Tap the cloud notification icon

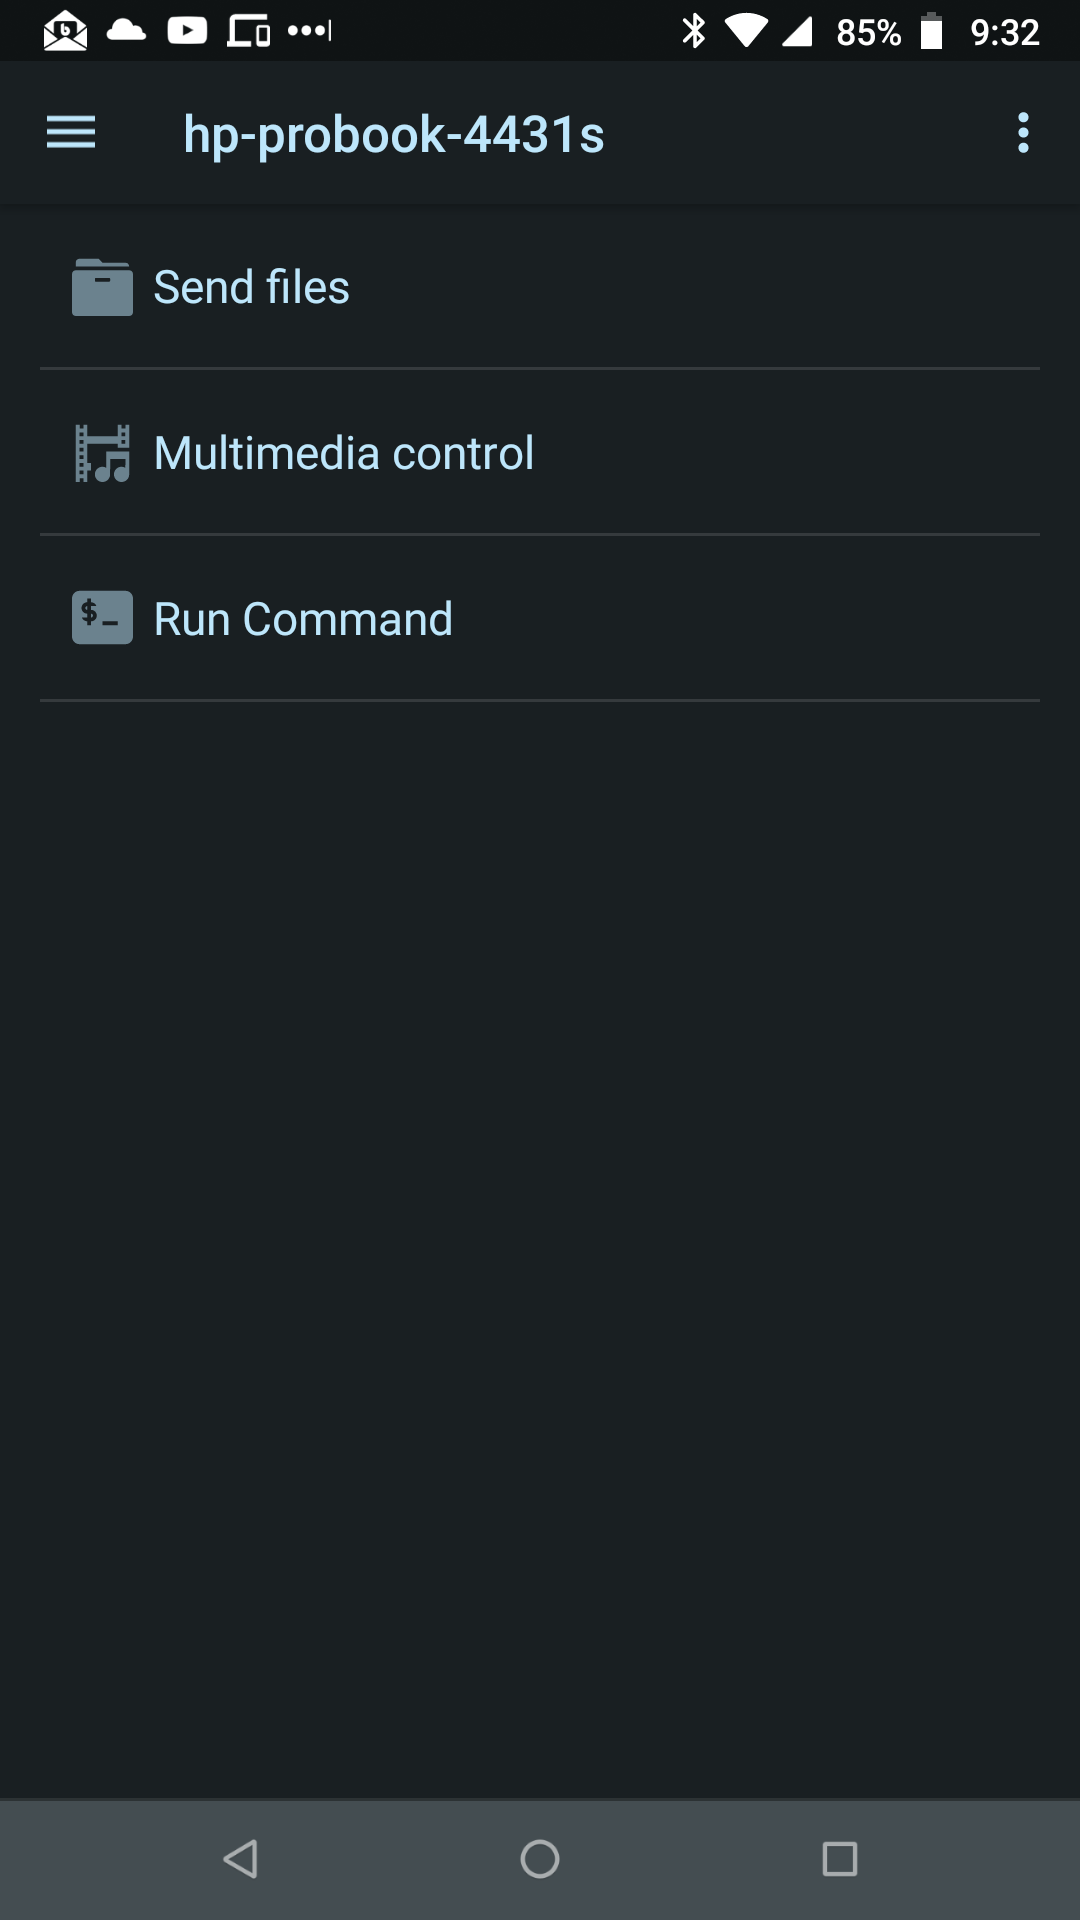pos(126,31)
